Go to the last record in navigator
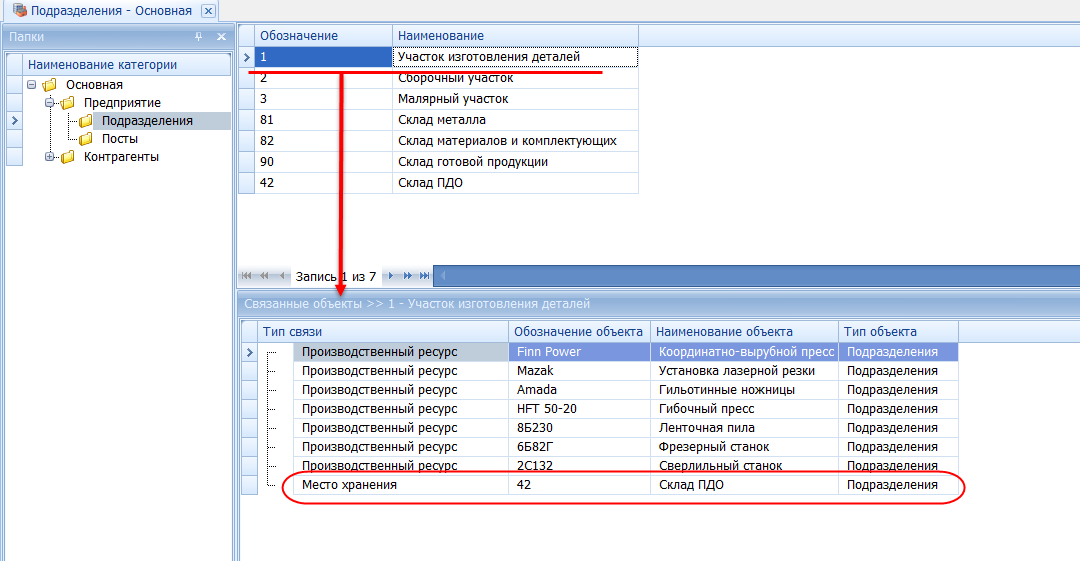The width and height of the screenshot is (1080, 561). pos(425,275)
